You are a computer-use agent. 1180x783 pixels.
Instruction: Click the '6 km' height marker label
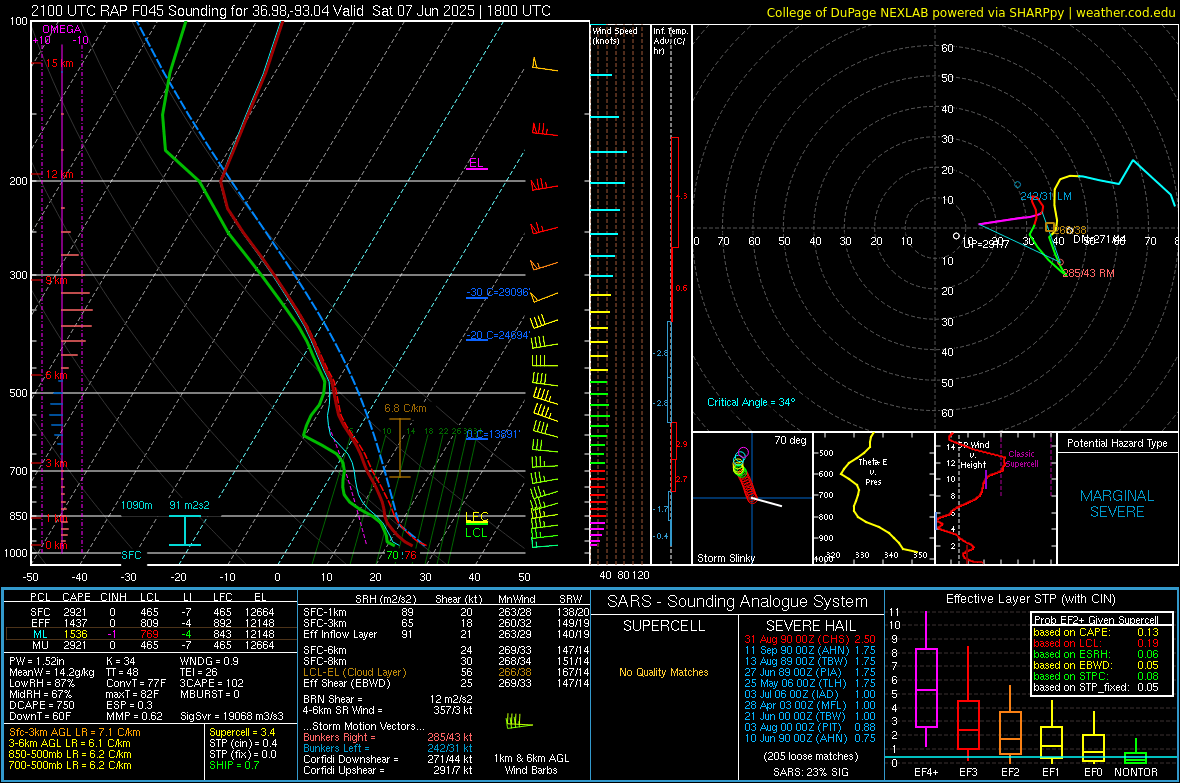pos(56,375)
